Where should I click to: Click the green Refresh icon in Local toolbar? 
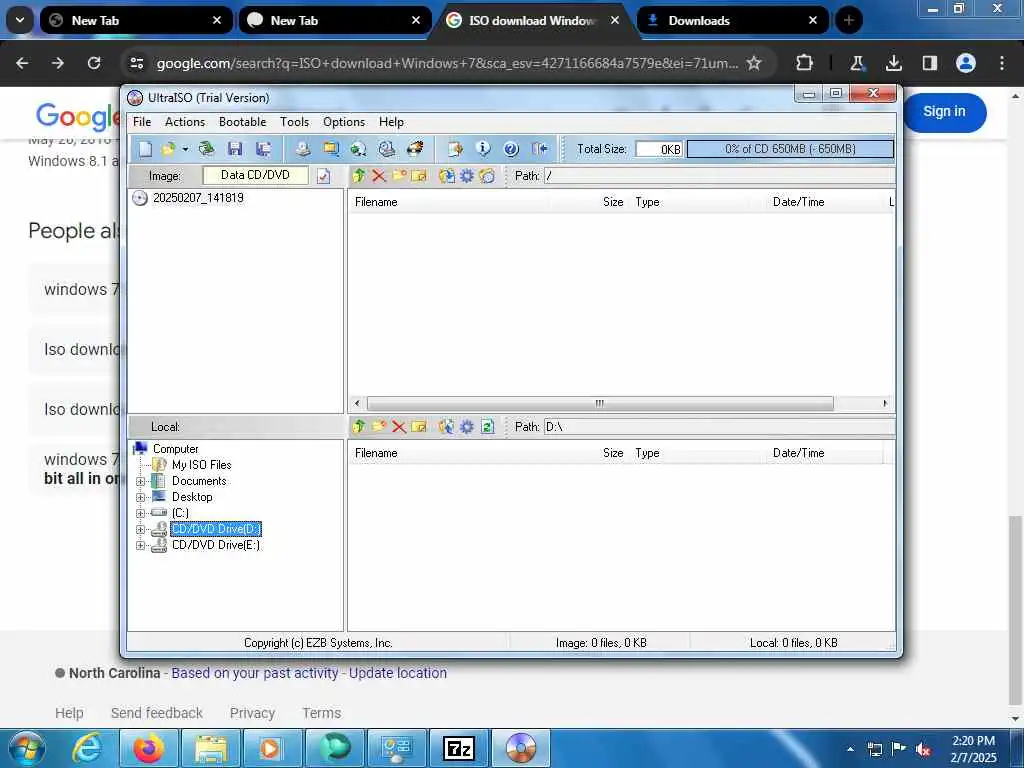click(487, 426)
